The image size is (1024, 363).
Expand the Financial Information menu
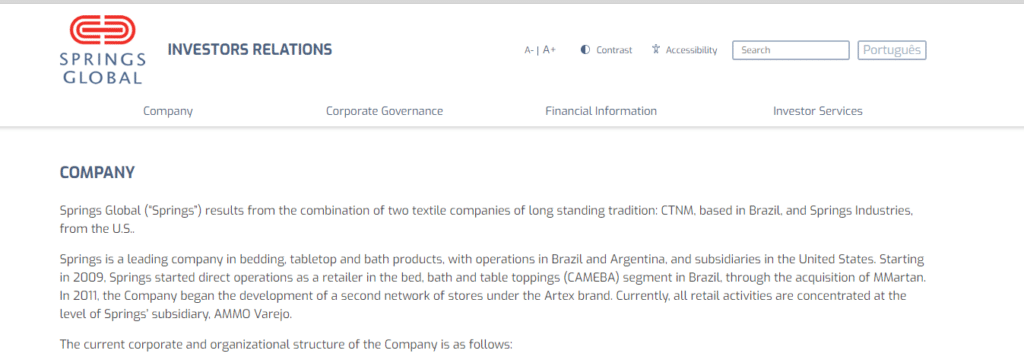[x=601, y=111]
